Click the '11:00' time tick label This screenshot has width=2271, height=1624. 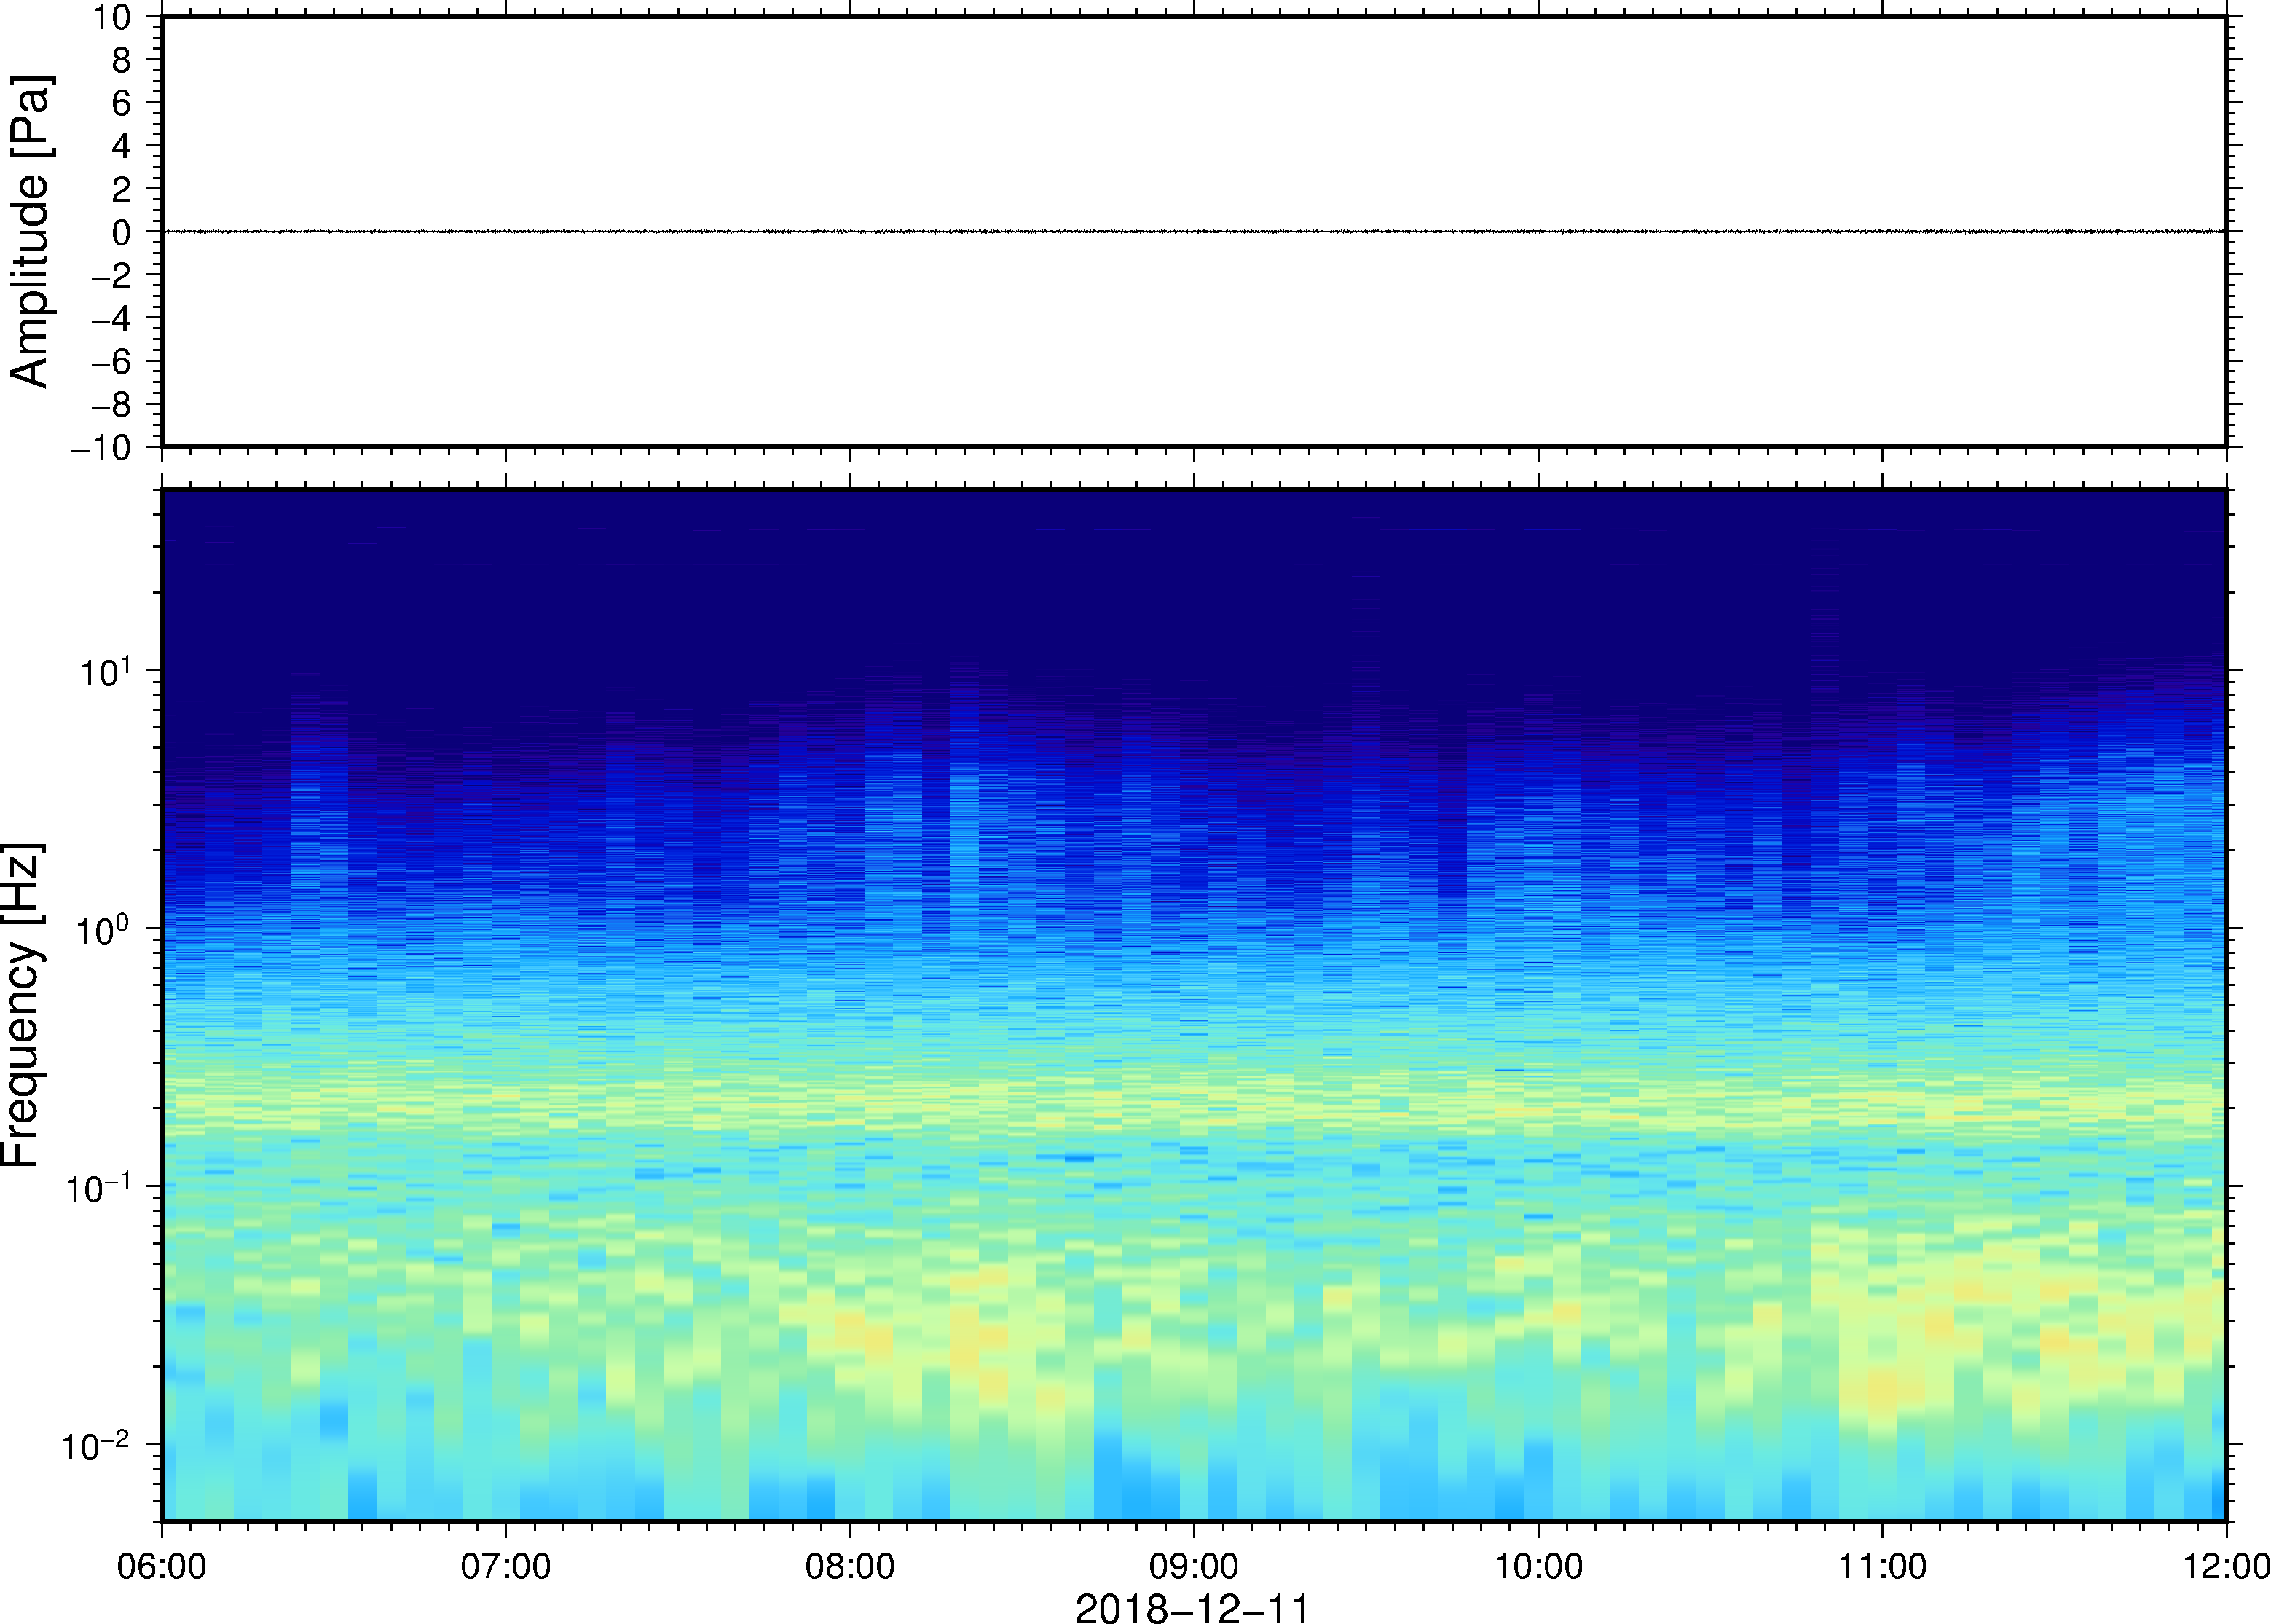point(1882,1566)
